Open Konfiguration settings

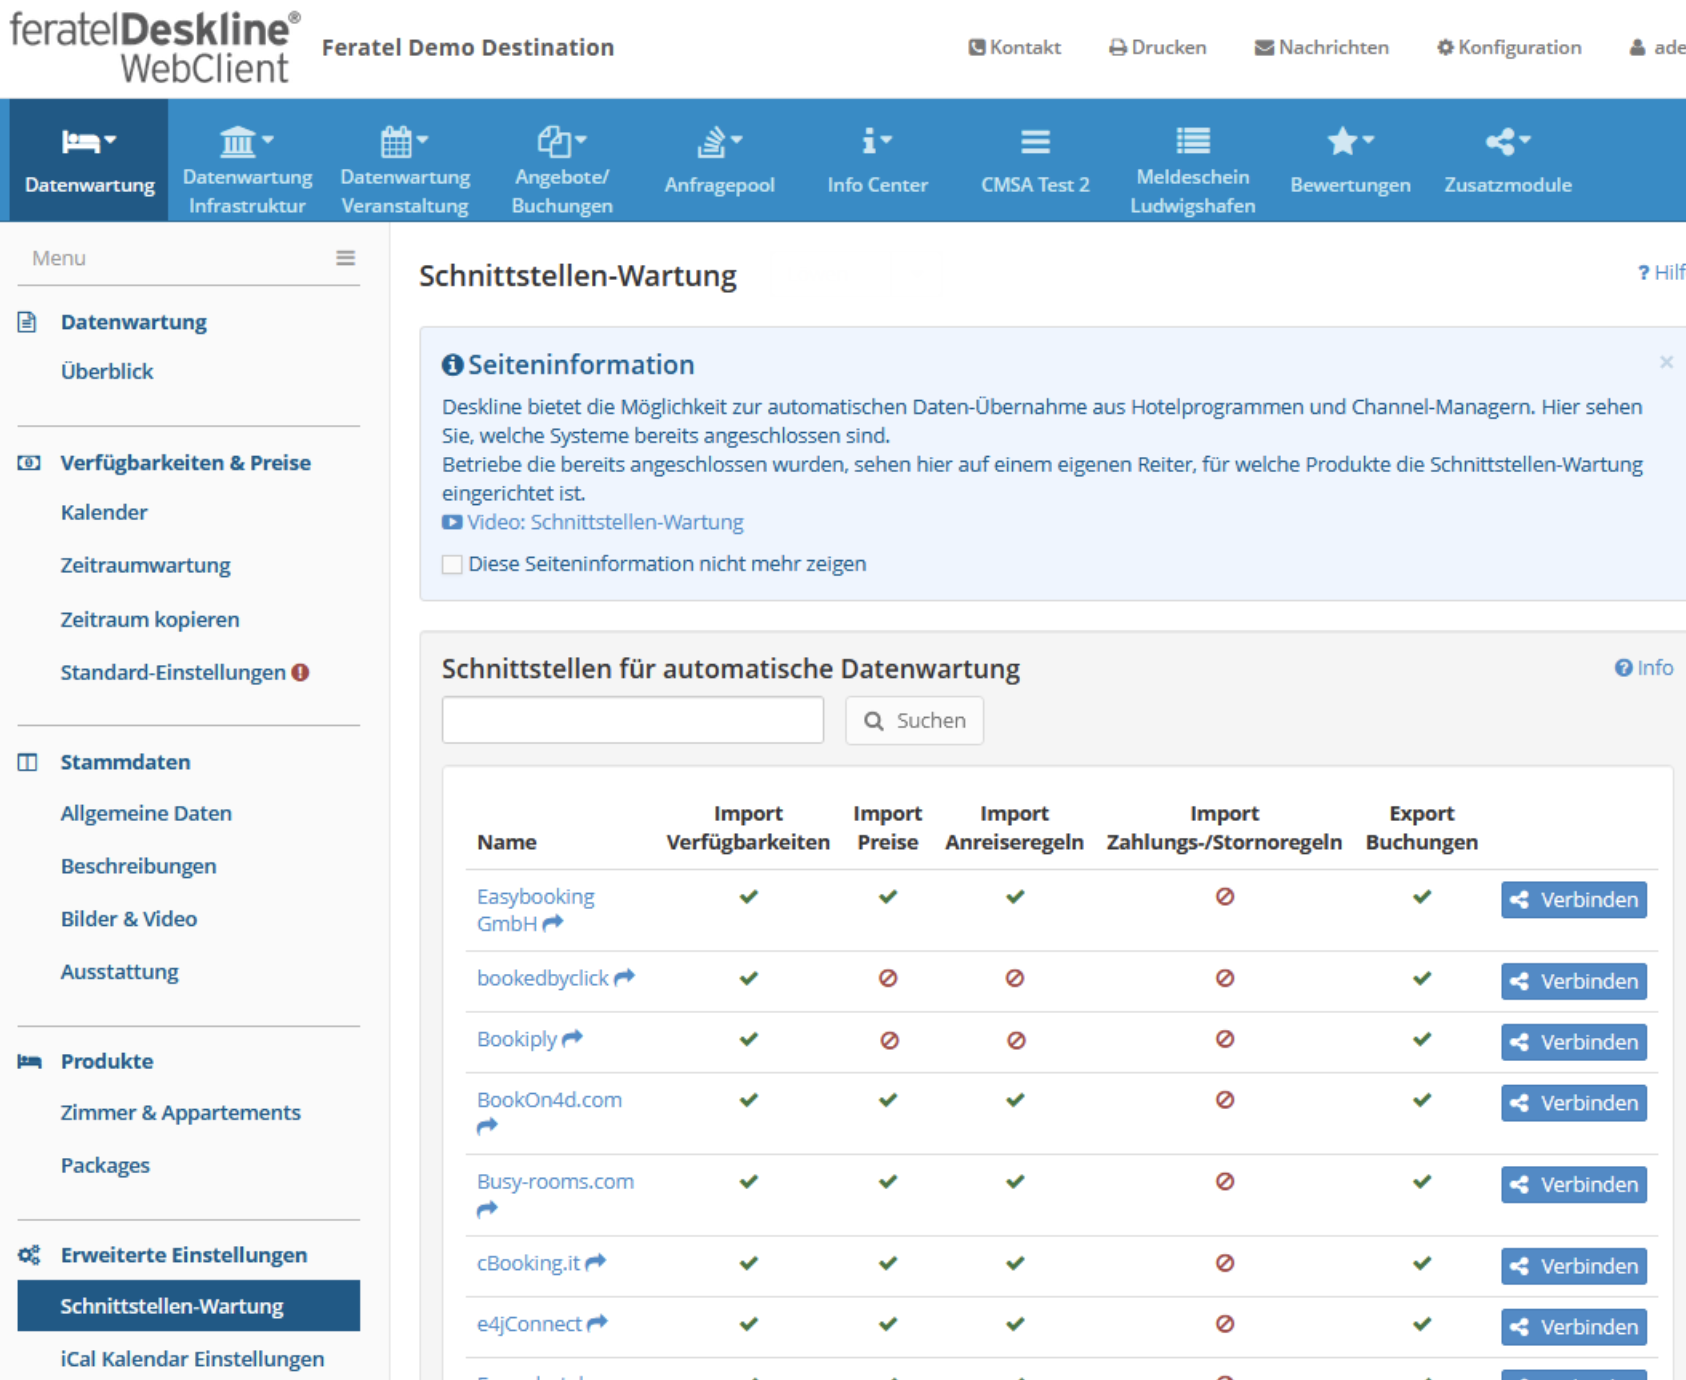point(1509,47)
